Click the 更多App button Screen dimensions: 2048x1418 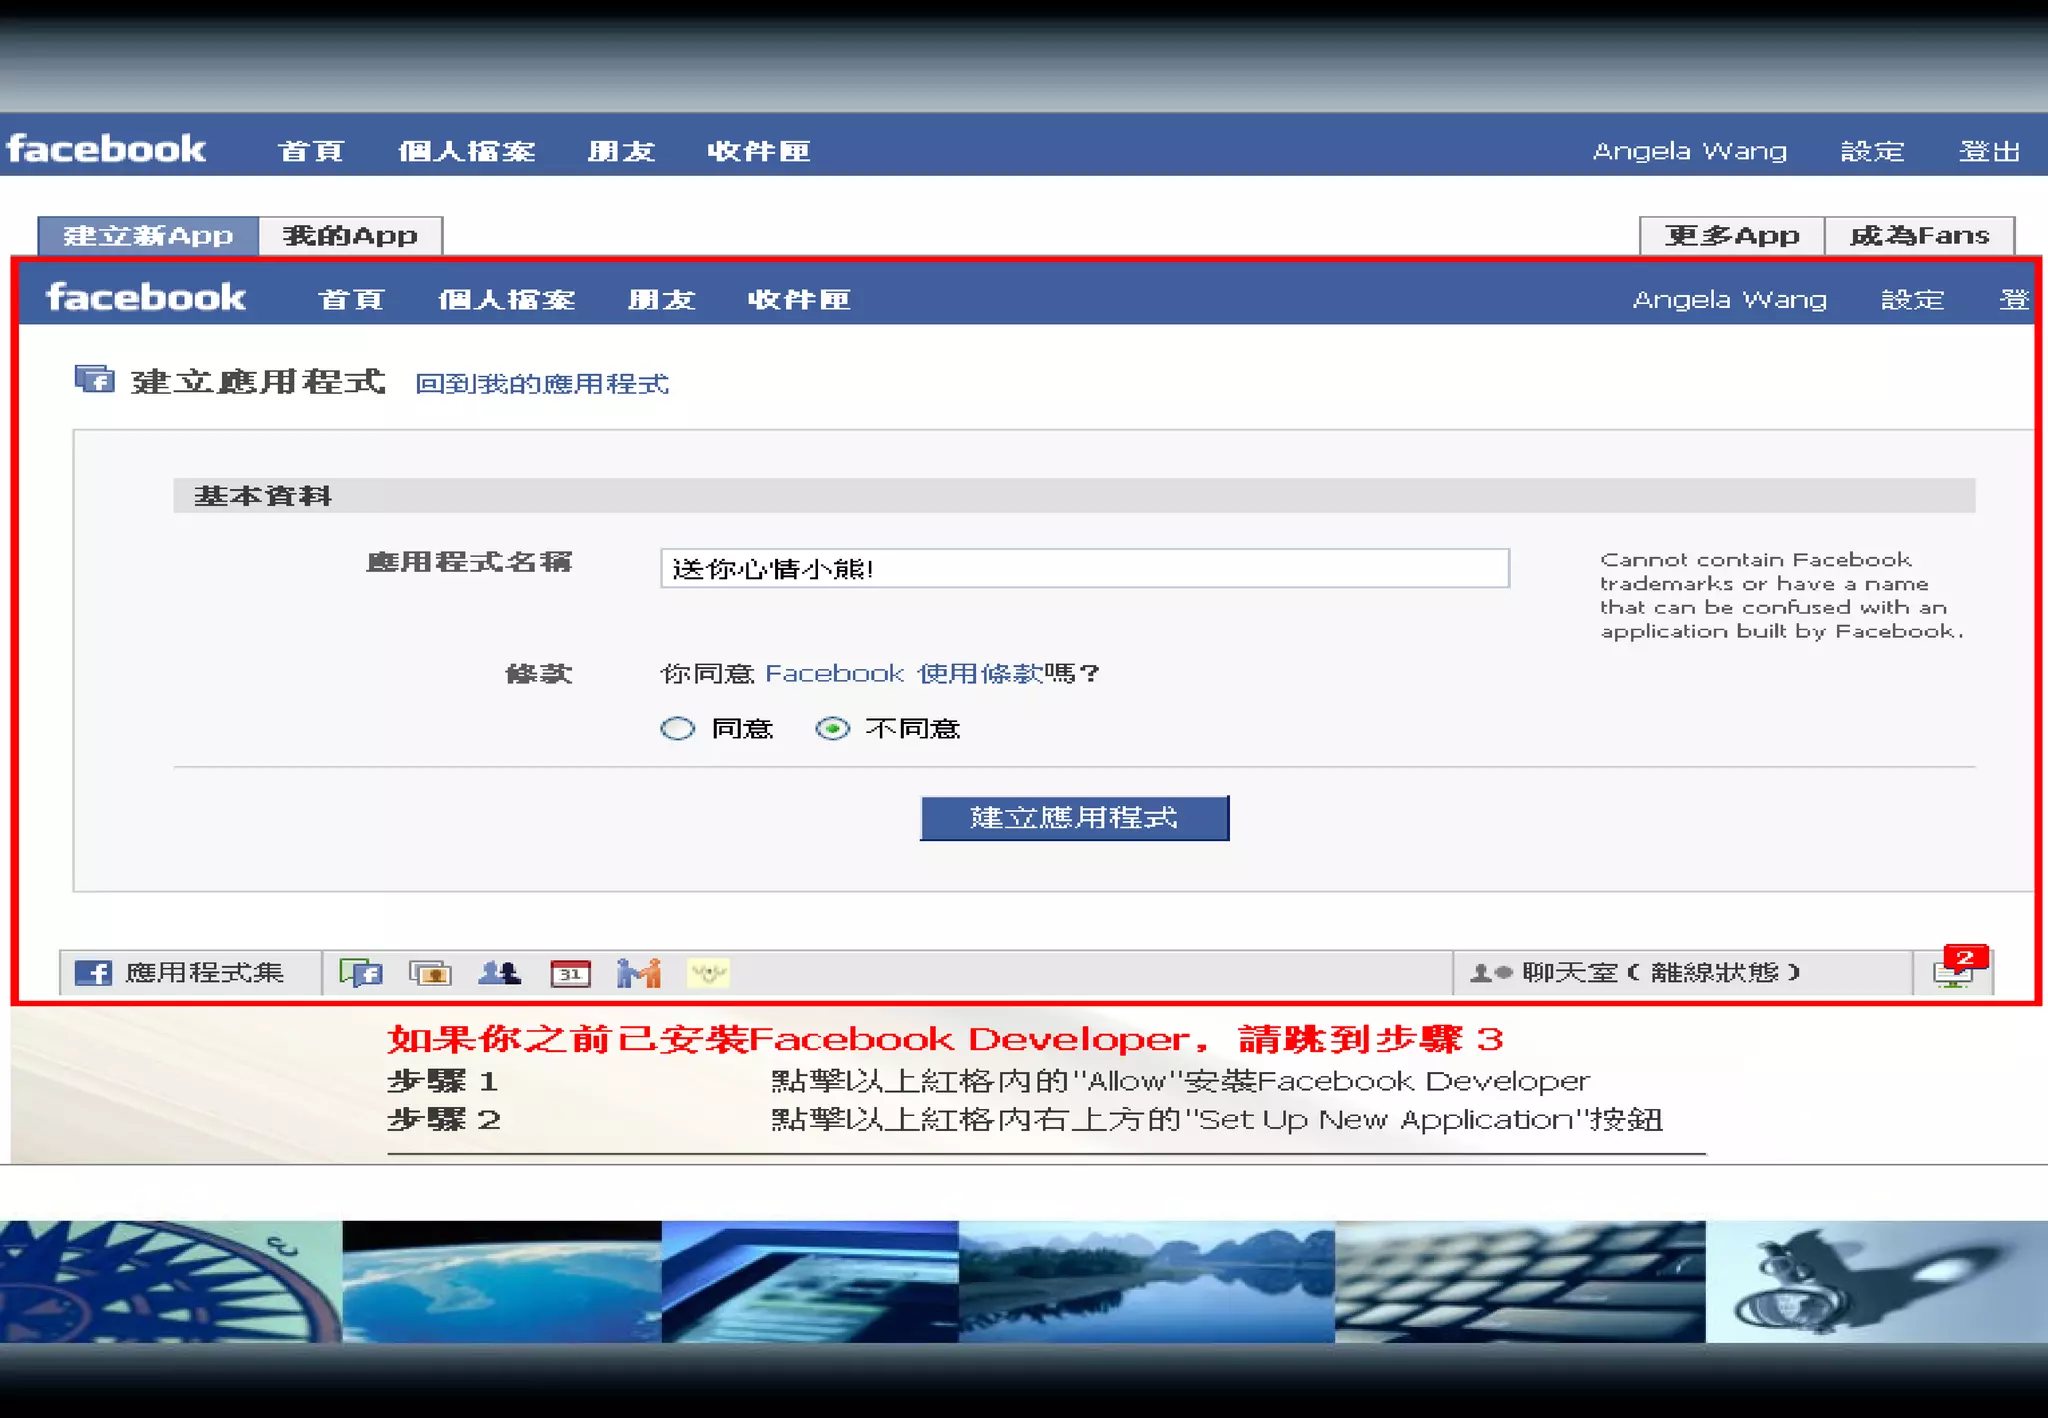[x=1731, y=236]
